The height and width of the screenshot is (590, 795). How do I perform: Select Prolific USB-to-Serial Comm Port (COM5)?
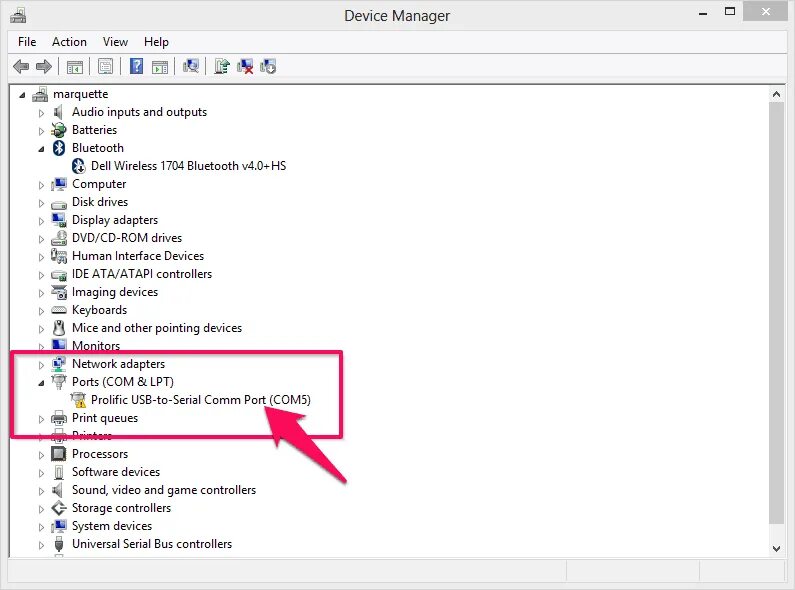click(201, 400)
